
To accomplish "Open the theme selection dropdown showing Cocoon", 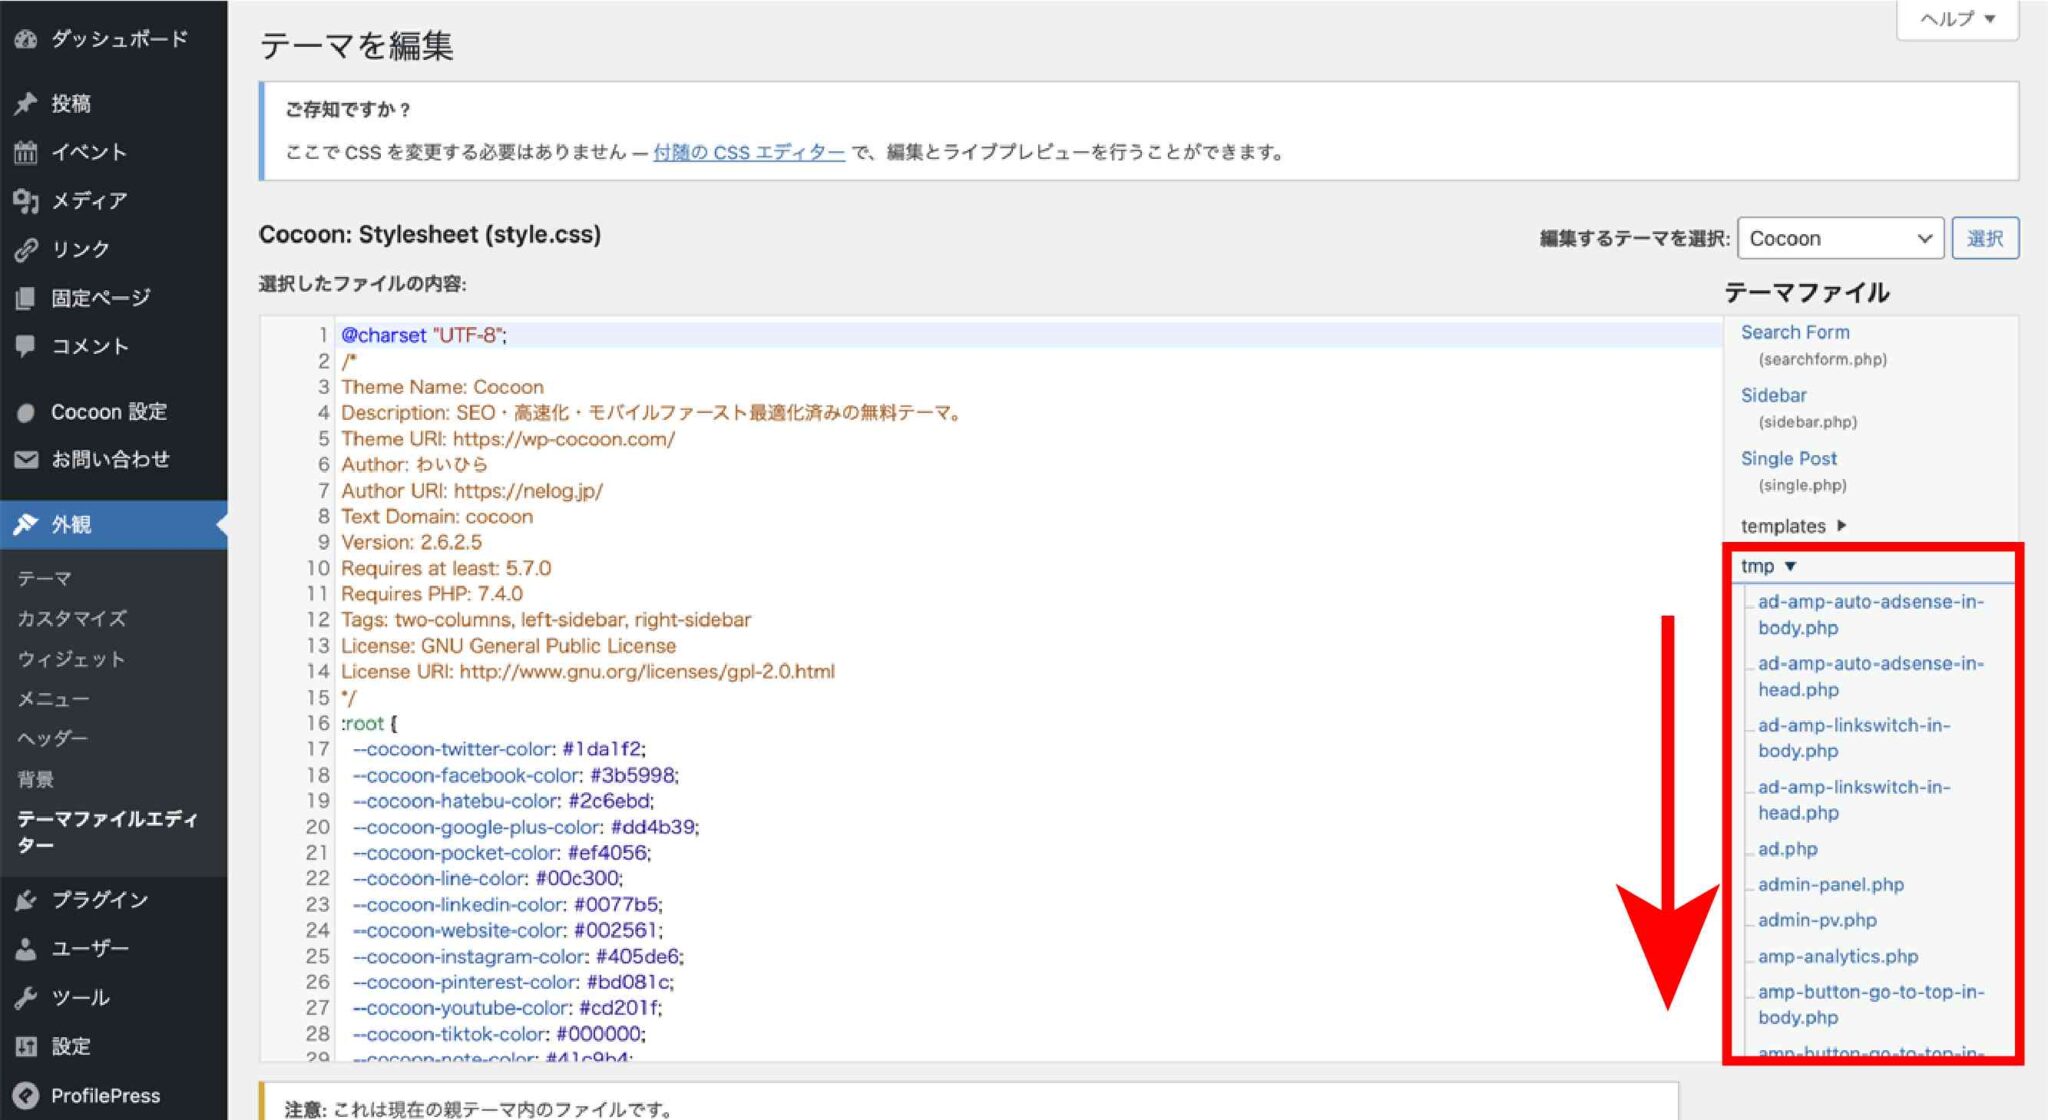I will coord(1840,238).
